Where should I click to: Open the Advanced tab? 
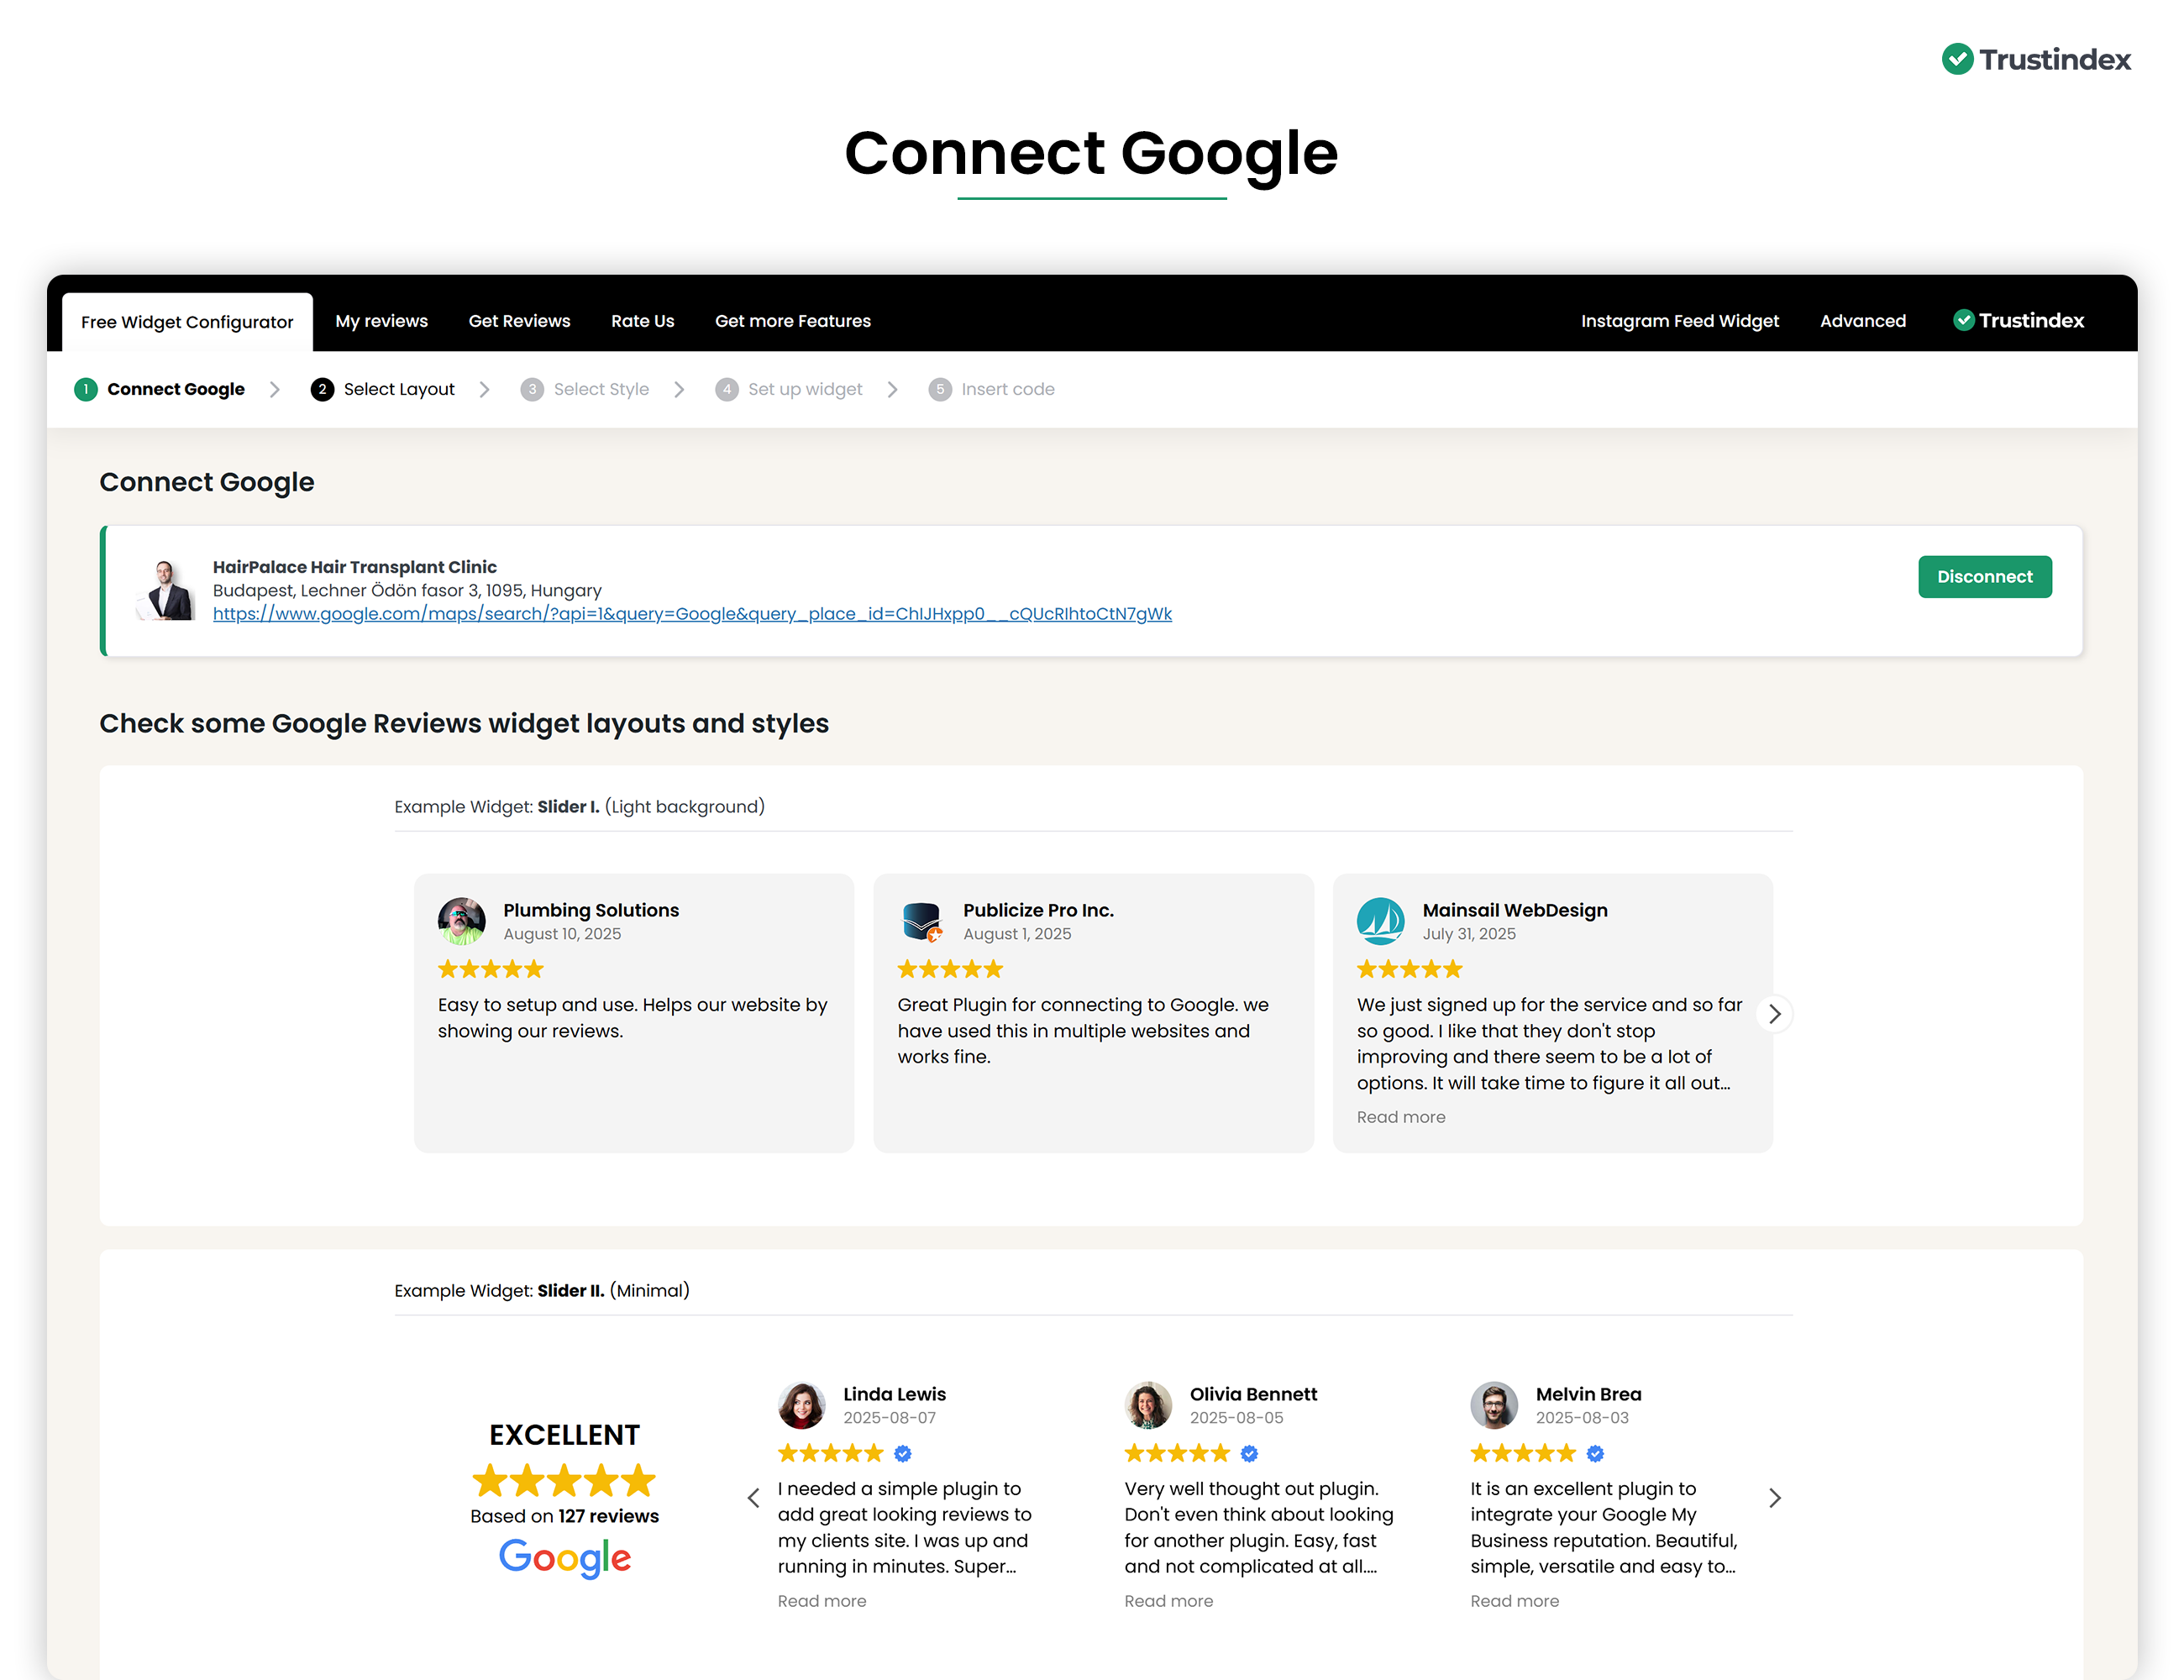tap(1862, 321)
